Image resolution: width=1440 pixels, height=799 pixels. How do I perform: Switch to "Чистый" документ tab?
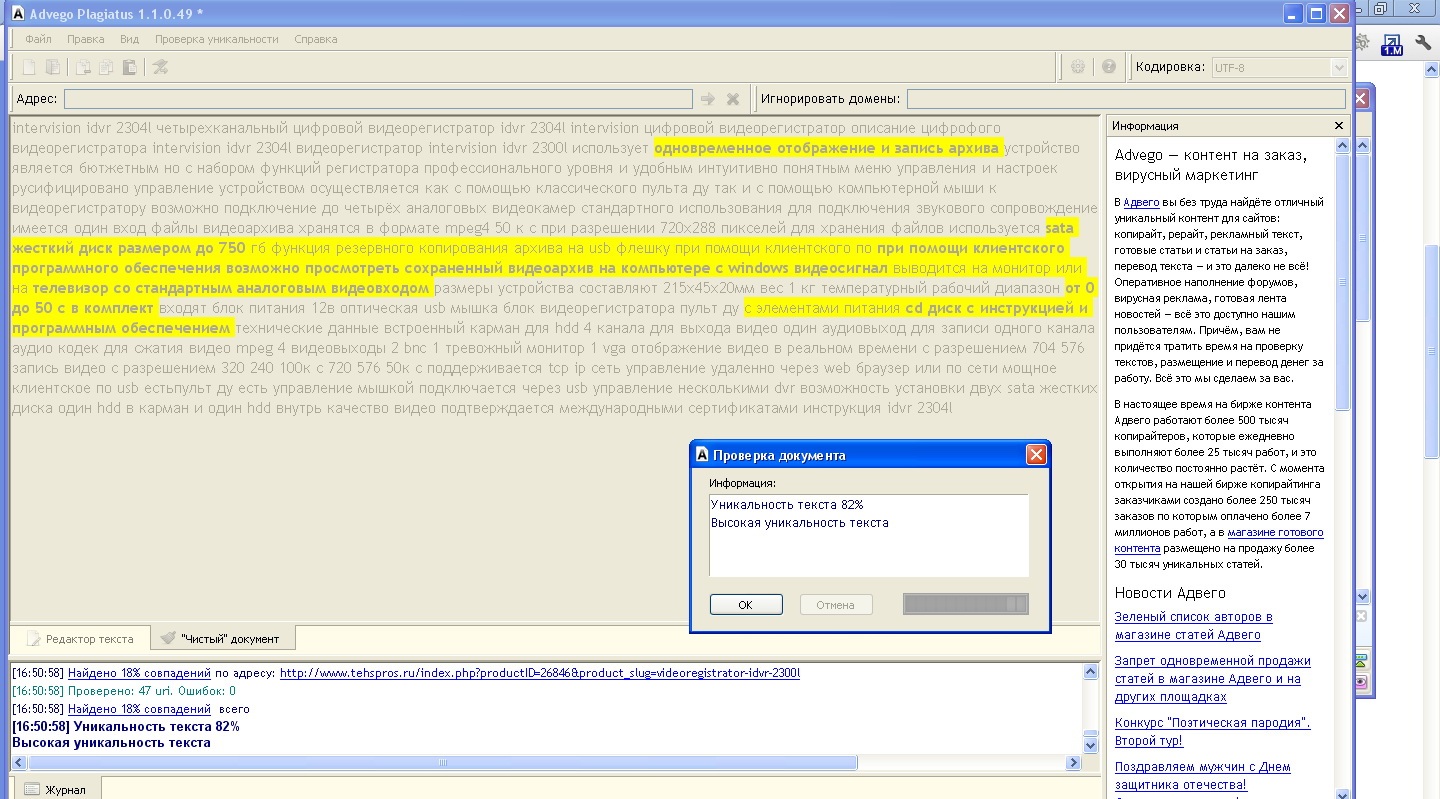pos(221,638)
